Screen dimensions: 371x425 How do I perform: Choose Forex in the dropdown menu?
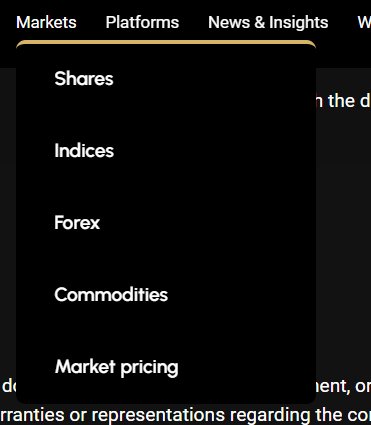tap(77, 222)
